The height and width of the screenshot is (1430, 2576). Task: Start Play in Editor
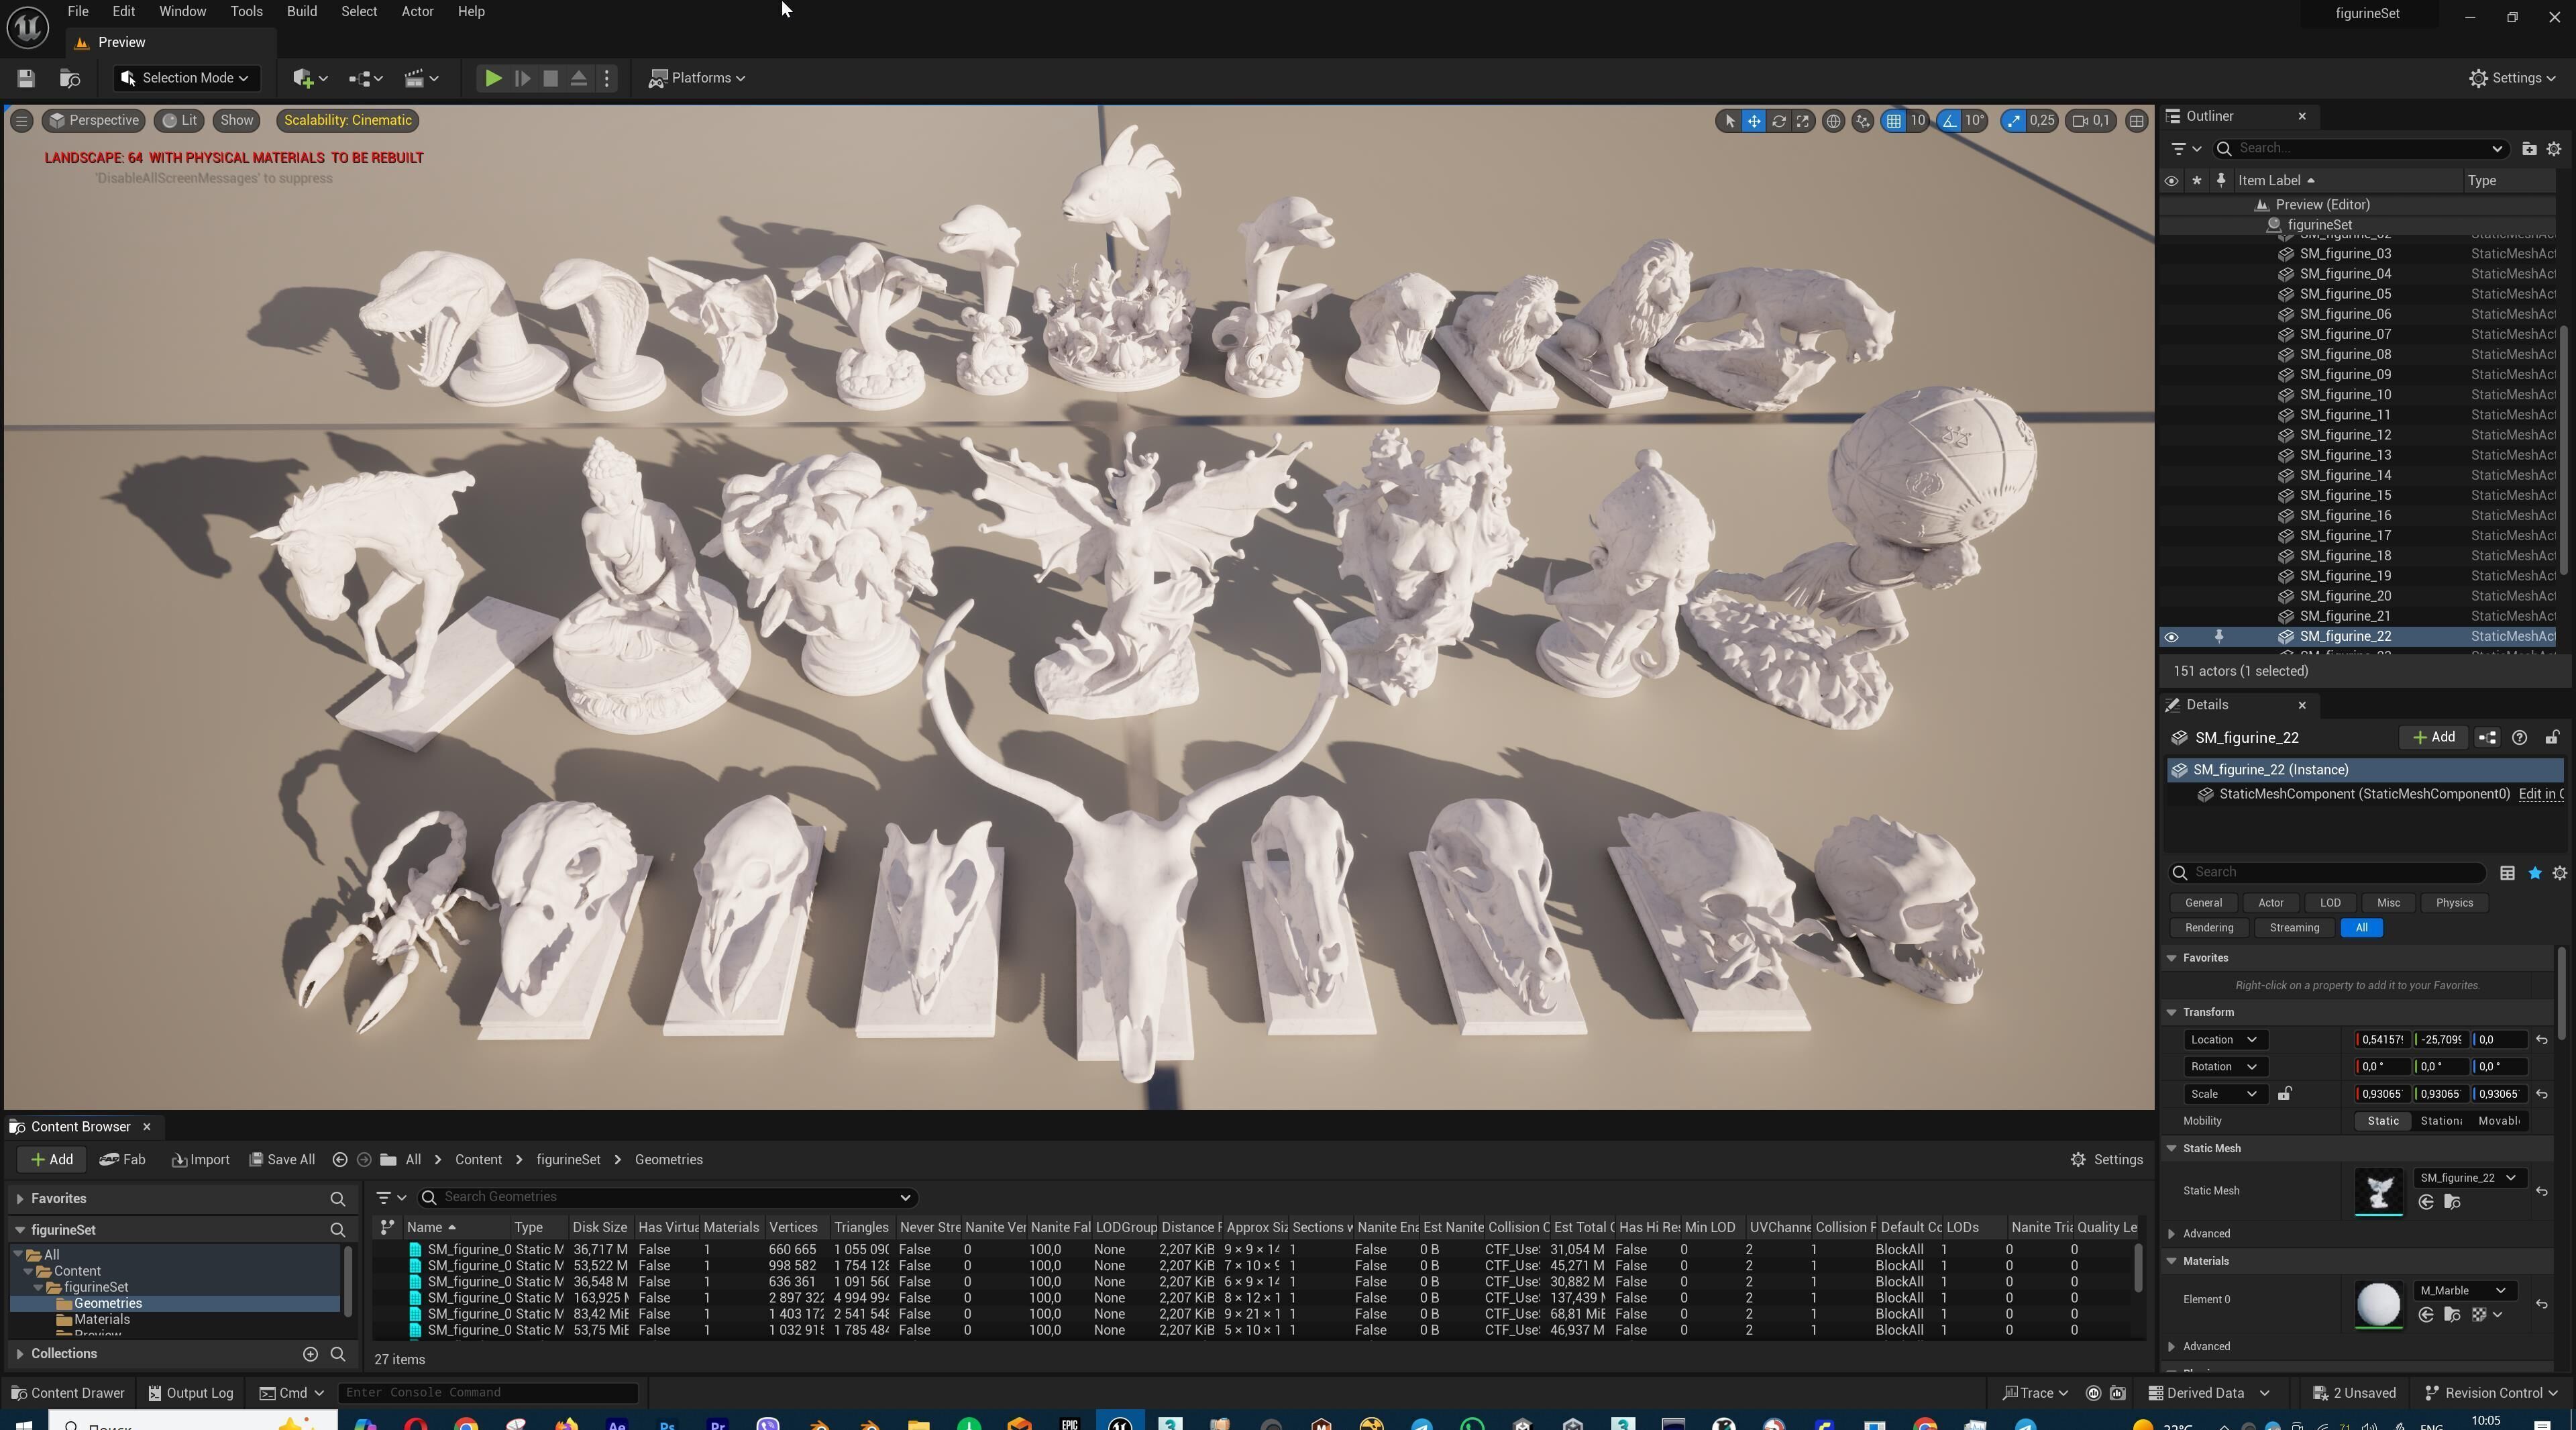(493, 78)
